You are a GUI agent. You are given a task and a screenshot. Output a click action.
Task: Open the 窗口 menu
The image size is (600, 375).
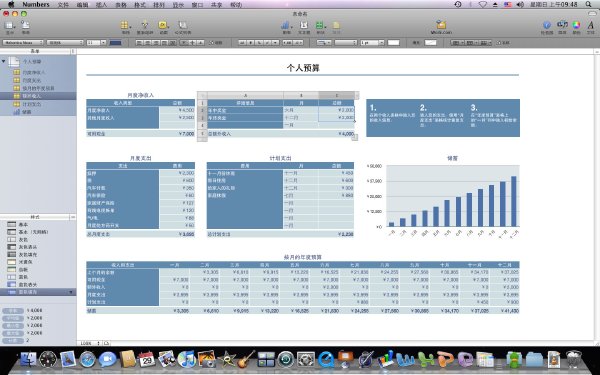click(x=197, y=5)
